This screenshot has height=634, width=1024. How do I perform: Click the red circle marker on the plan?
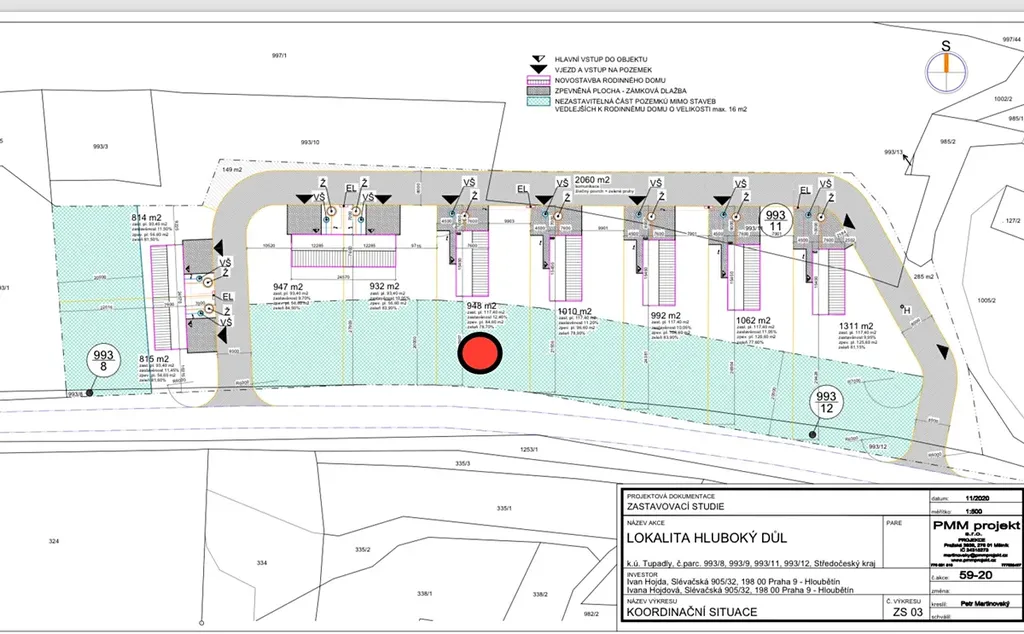[x=480, y=354]
